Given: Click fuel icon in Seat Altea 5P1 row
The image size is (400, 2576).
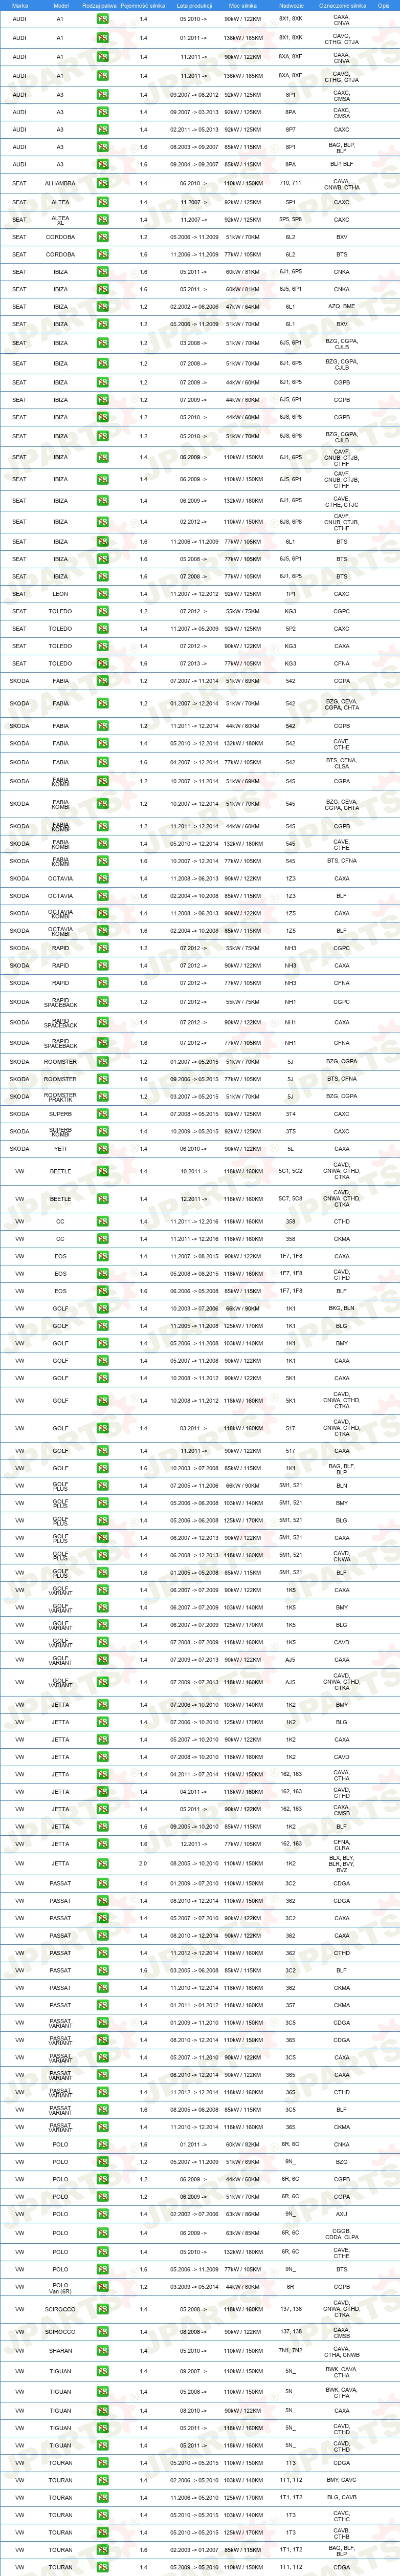Looking at the screenshot, I should coord(103,203).
